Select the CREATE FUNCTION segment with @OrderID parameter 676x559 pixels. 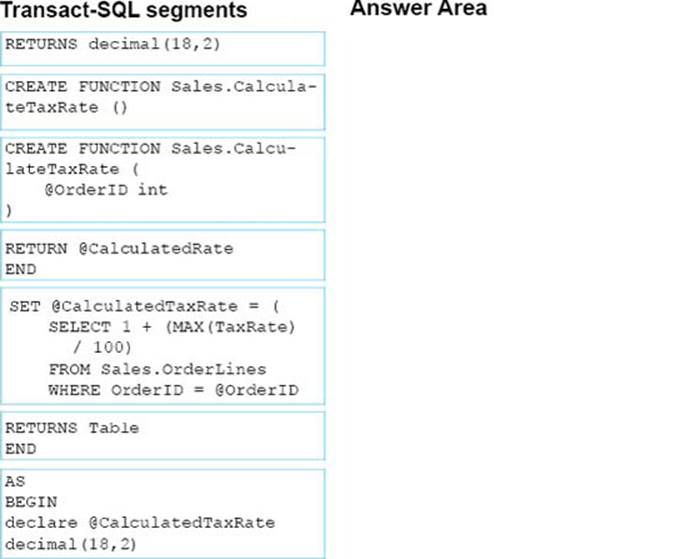point(162,179)
